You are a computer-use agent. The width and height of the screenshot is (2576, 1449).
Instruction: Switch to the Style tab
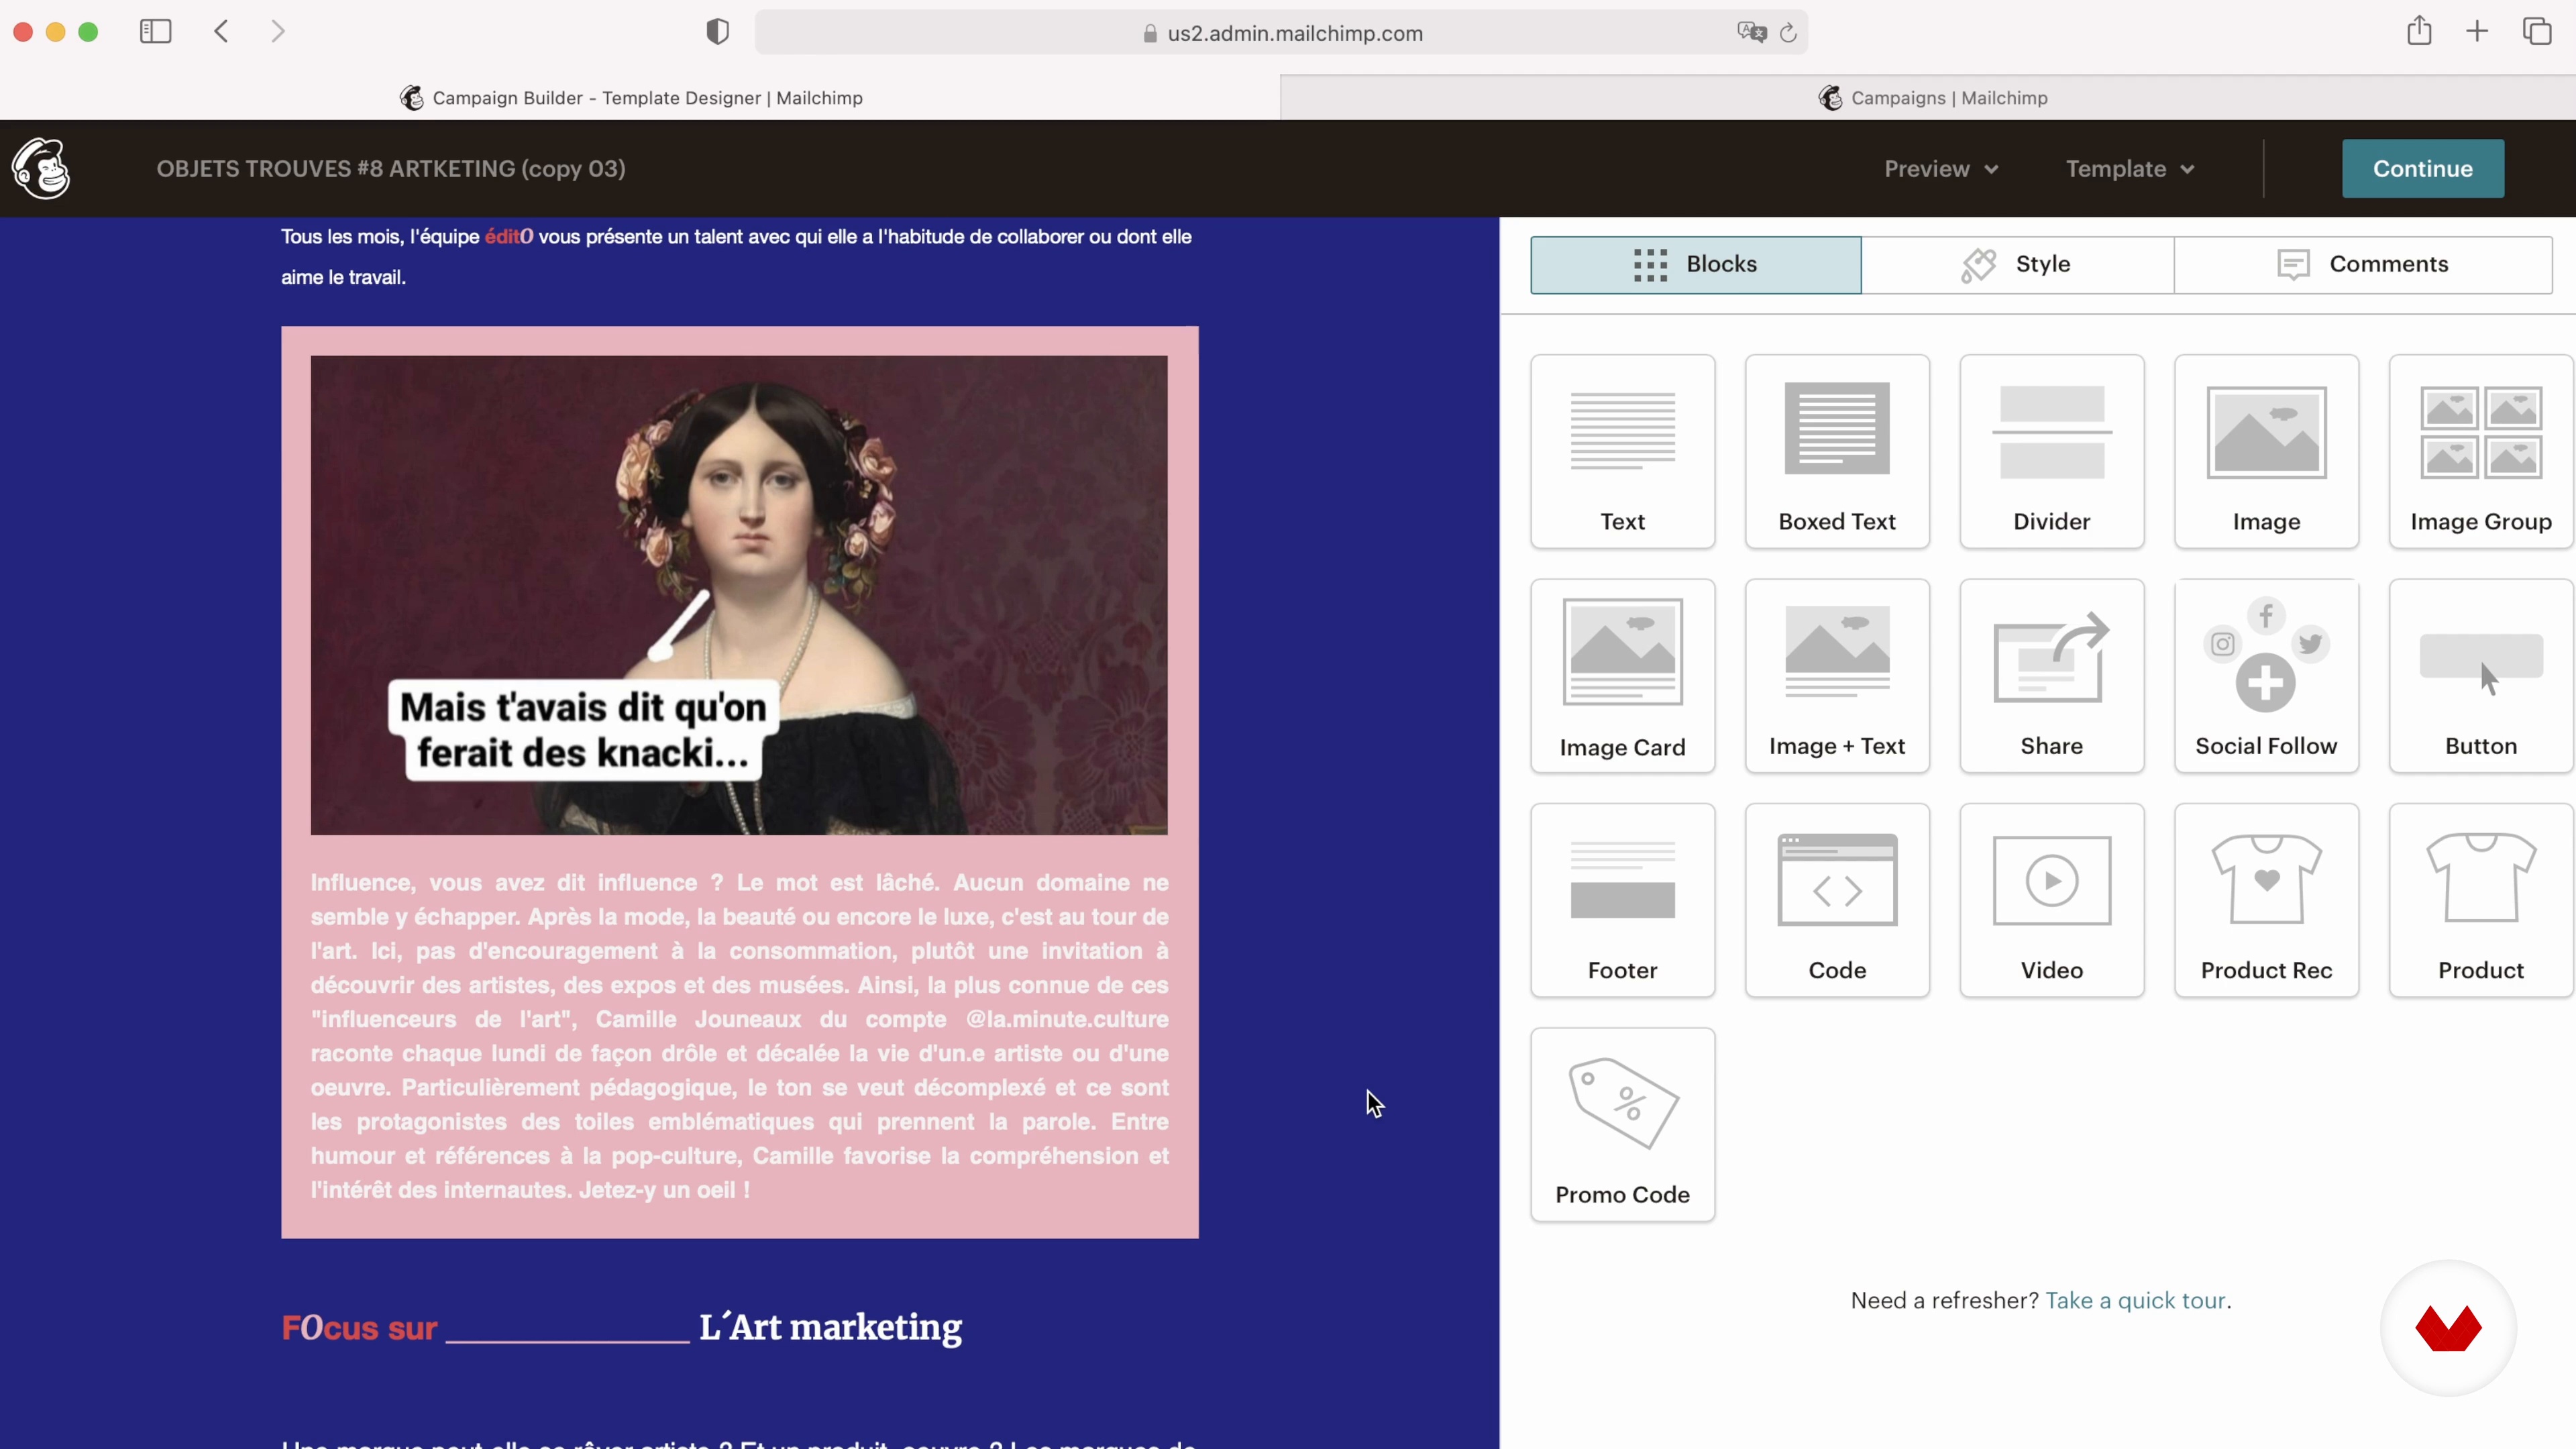pyautogui.click(x=2017, y=264)
